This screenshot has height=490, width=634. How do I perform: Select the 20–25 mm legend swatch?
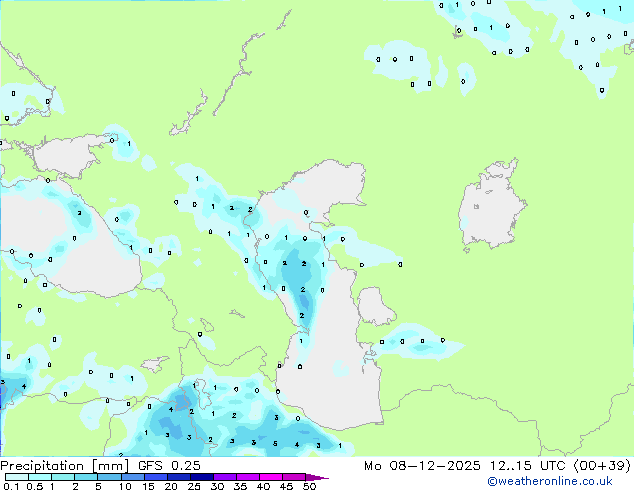pos(179,477)
